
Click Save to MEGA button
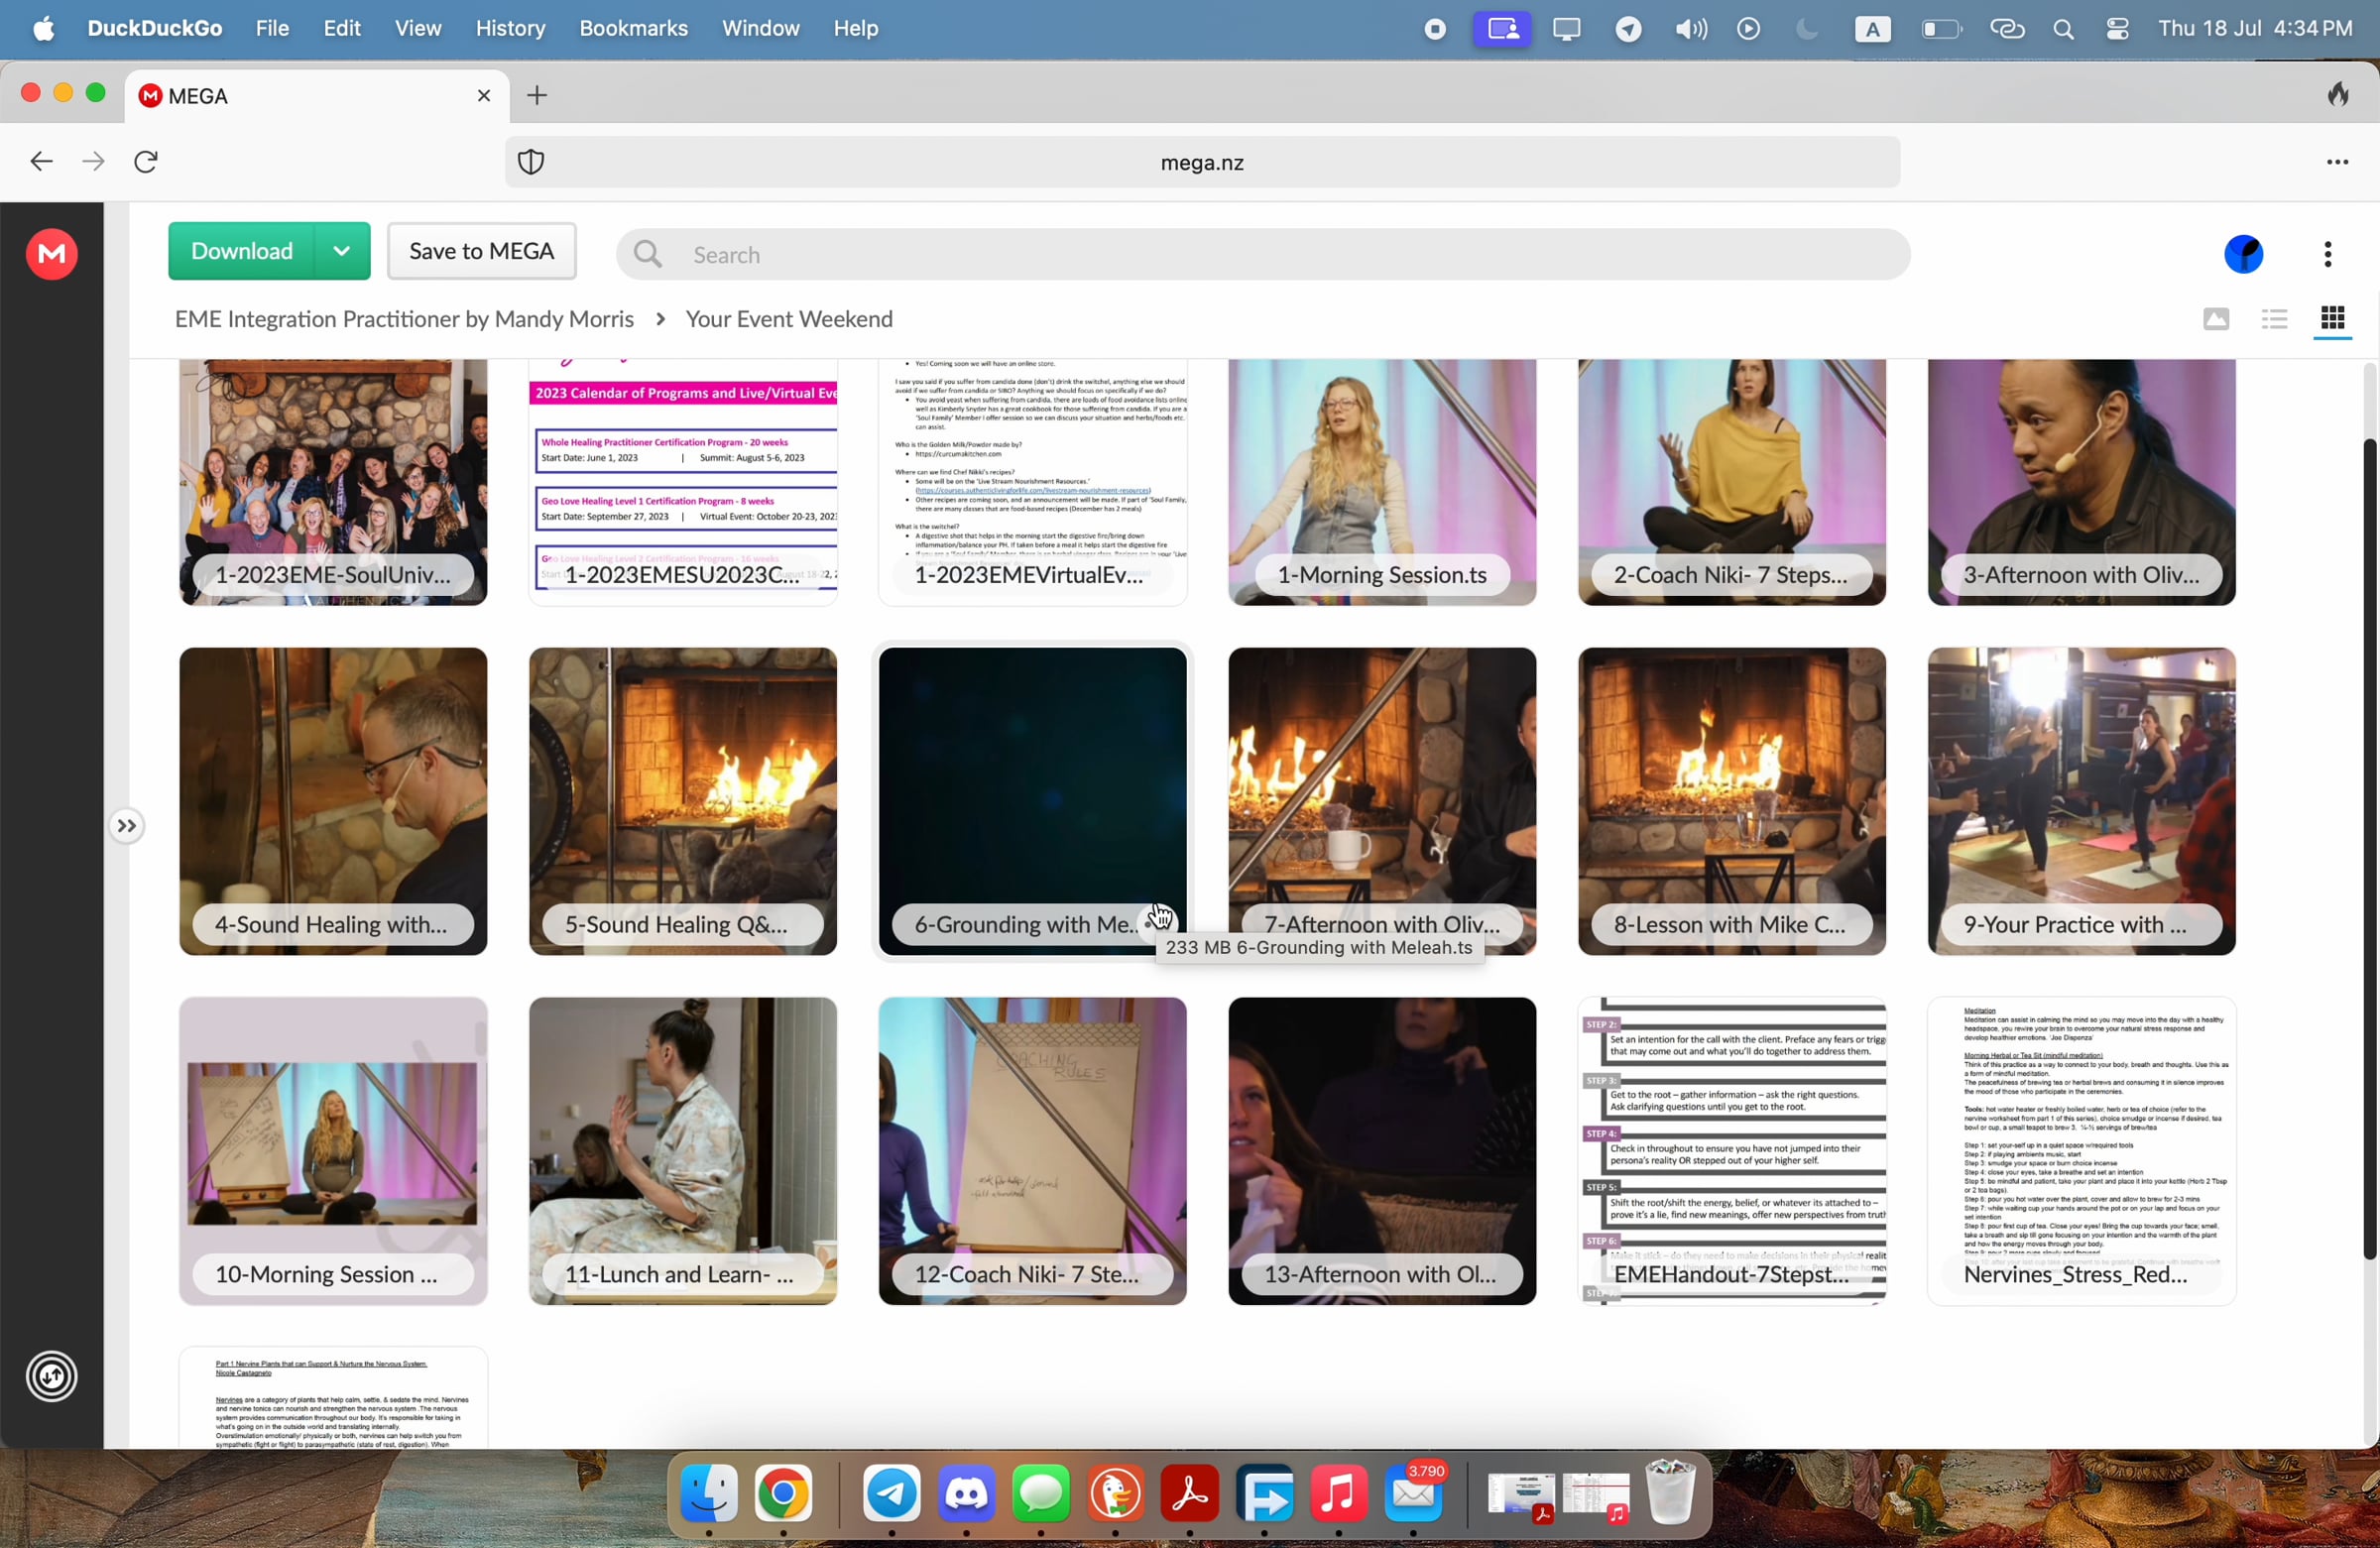482,251
